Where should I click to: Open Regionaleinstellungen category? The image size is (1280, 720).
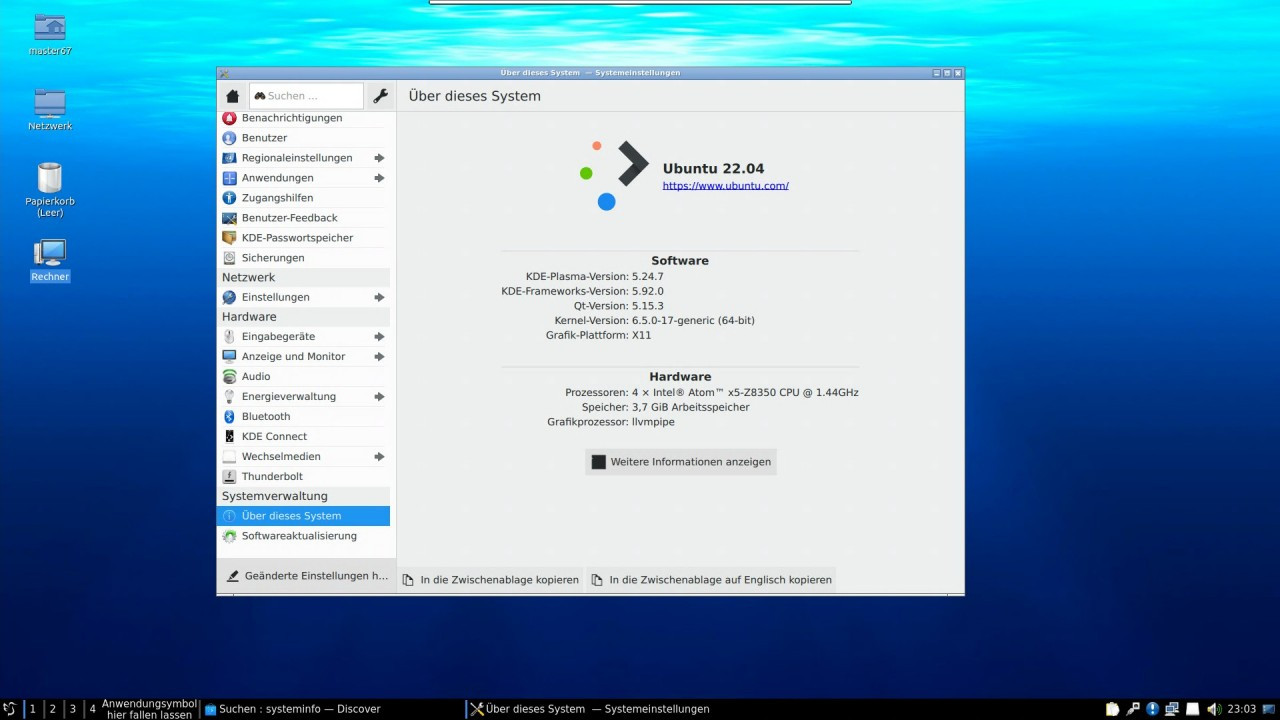point(303,158)
